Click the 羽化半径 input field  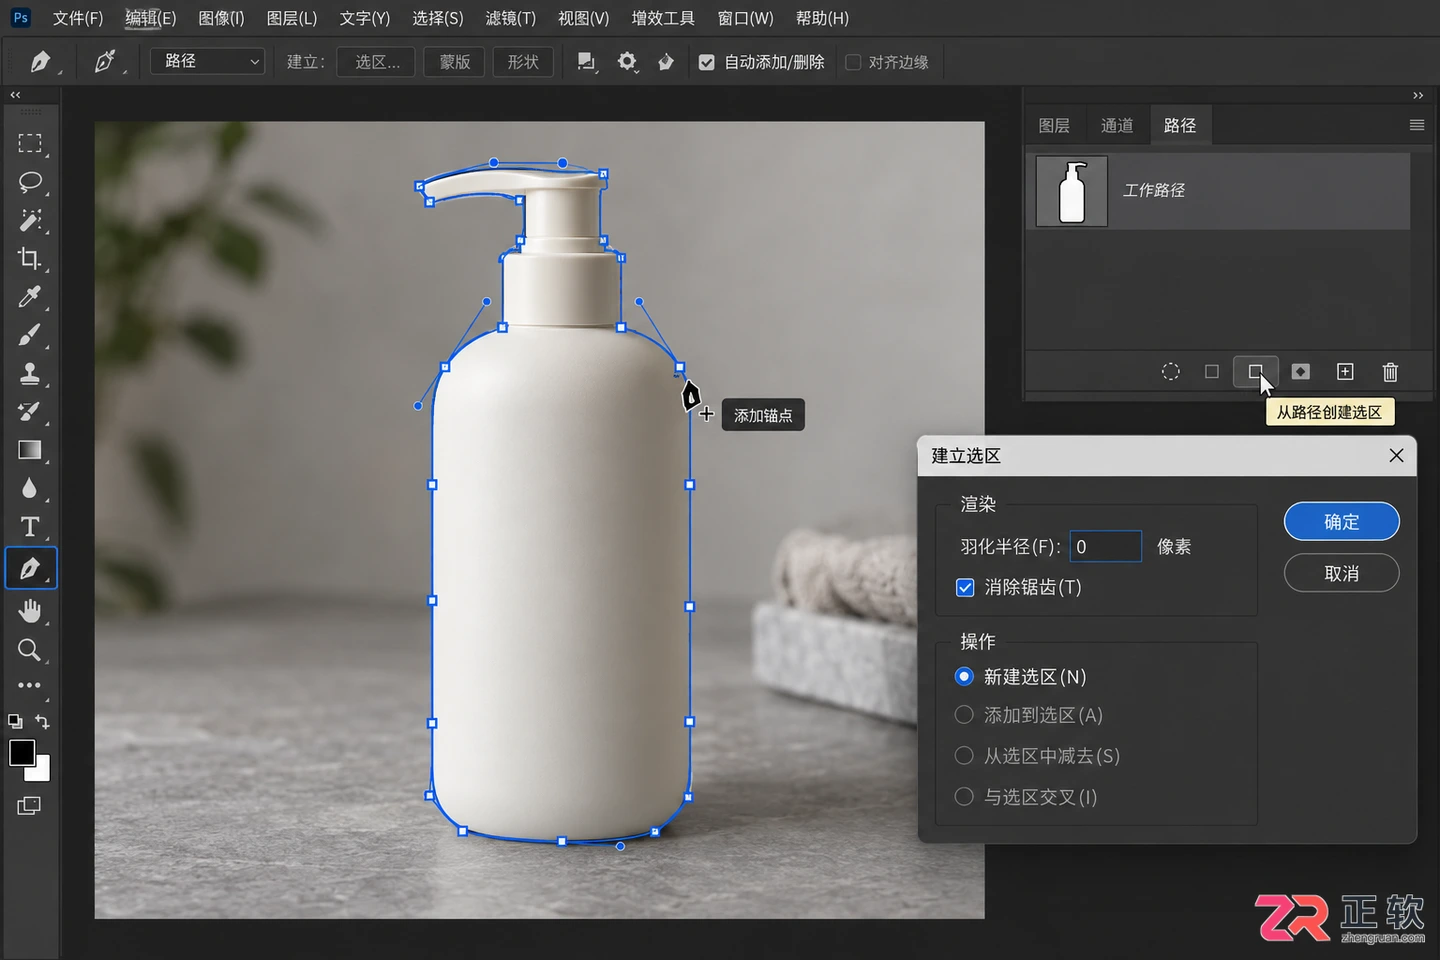pos(1106,547)
